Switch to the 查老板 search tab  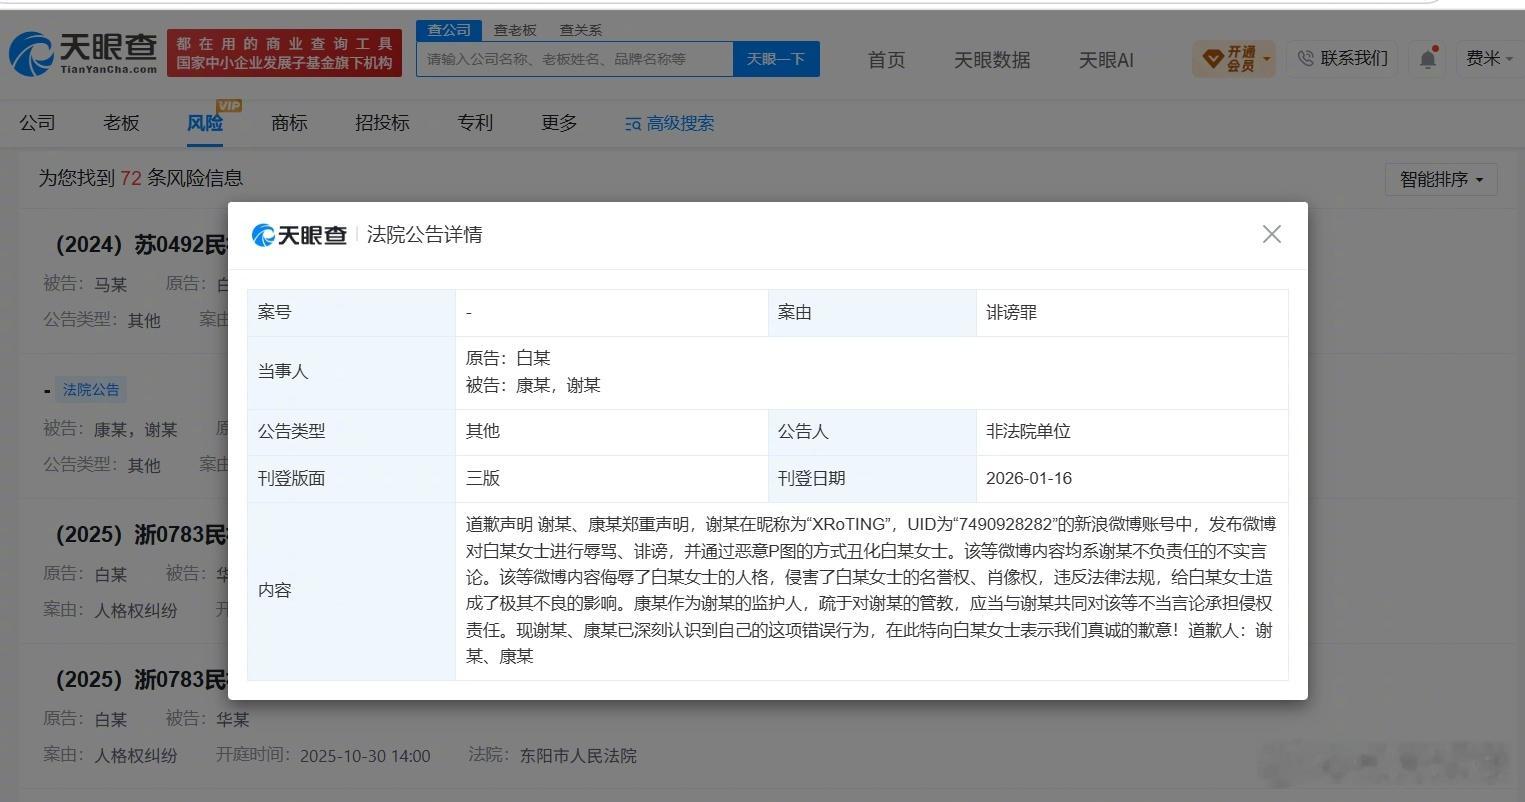[515, 30]
